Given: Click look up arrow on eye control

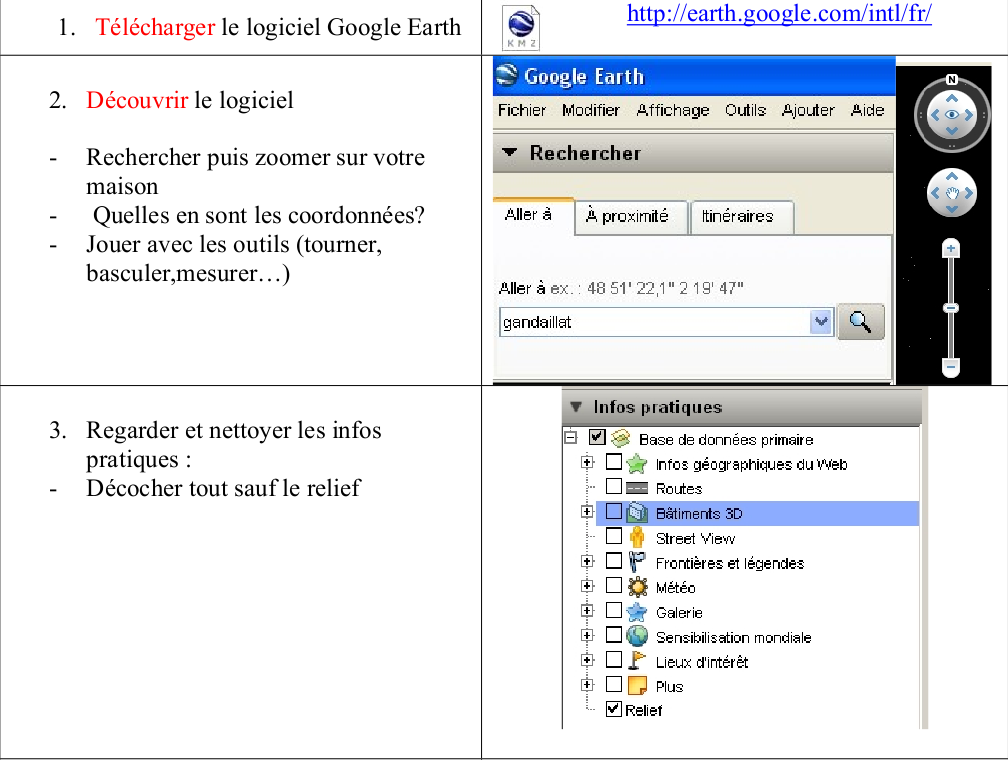Looking at the screenshot, I should pyautogui.click(x=952, y=98).
